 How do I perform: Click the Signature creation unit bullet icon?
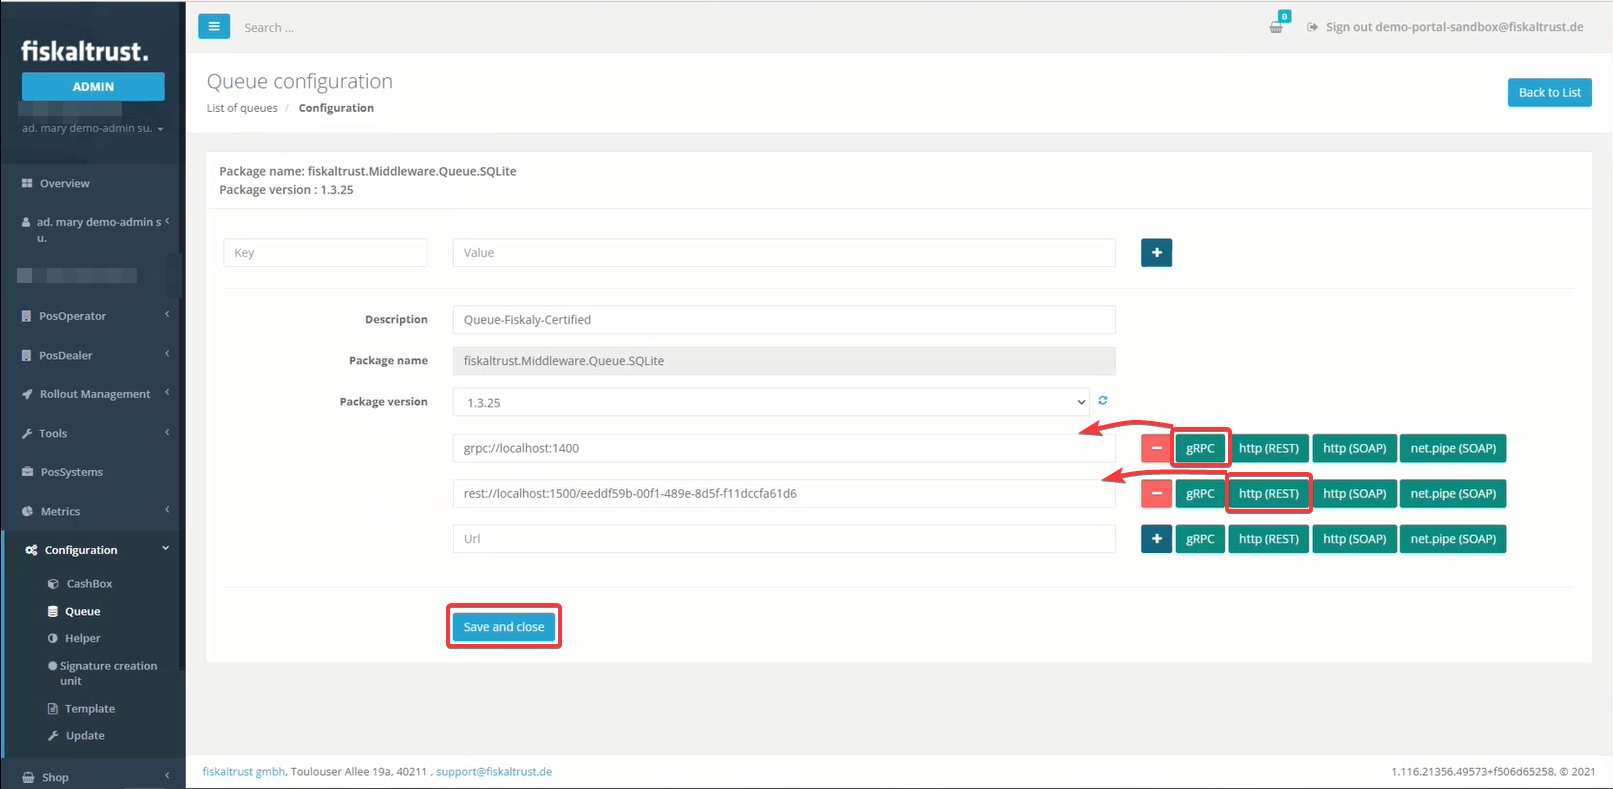(x=52, y=666)
